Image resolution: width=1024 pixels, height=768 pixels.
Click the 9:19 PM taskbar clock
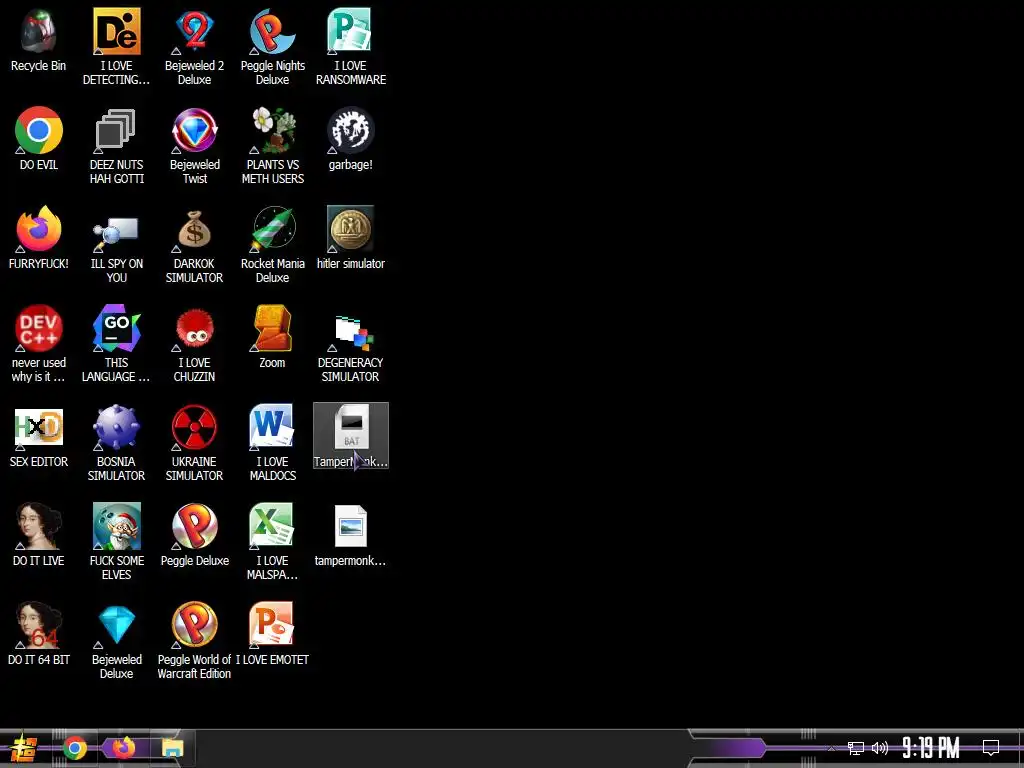pyautogui.click(x=931, y=748)
